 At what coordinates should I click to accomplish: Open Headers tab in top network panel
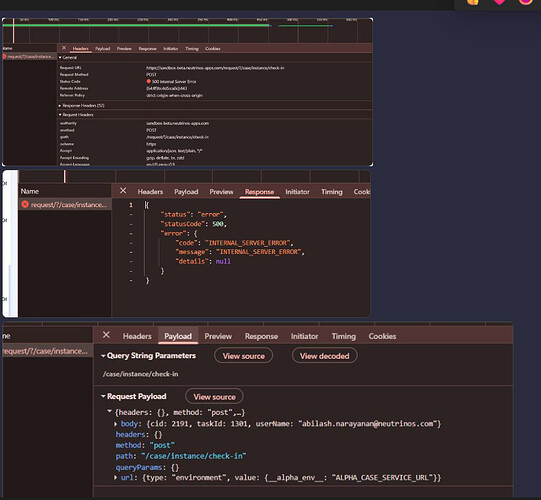80,49
